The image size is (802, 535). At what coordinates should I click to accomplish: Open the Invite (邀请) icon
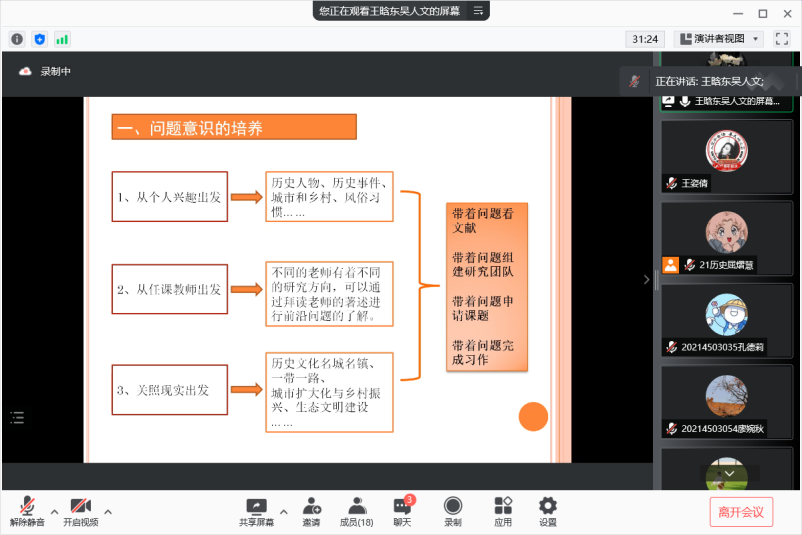[312, 511]
